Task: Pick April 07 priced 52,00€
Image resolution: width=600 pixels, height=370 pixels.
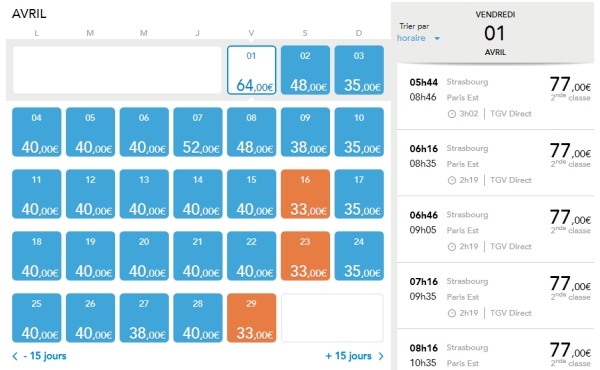Action: coord(198,132)
